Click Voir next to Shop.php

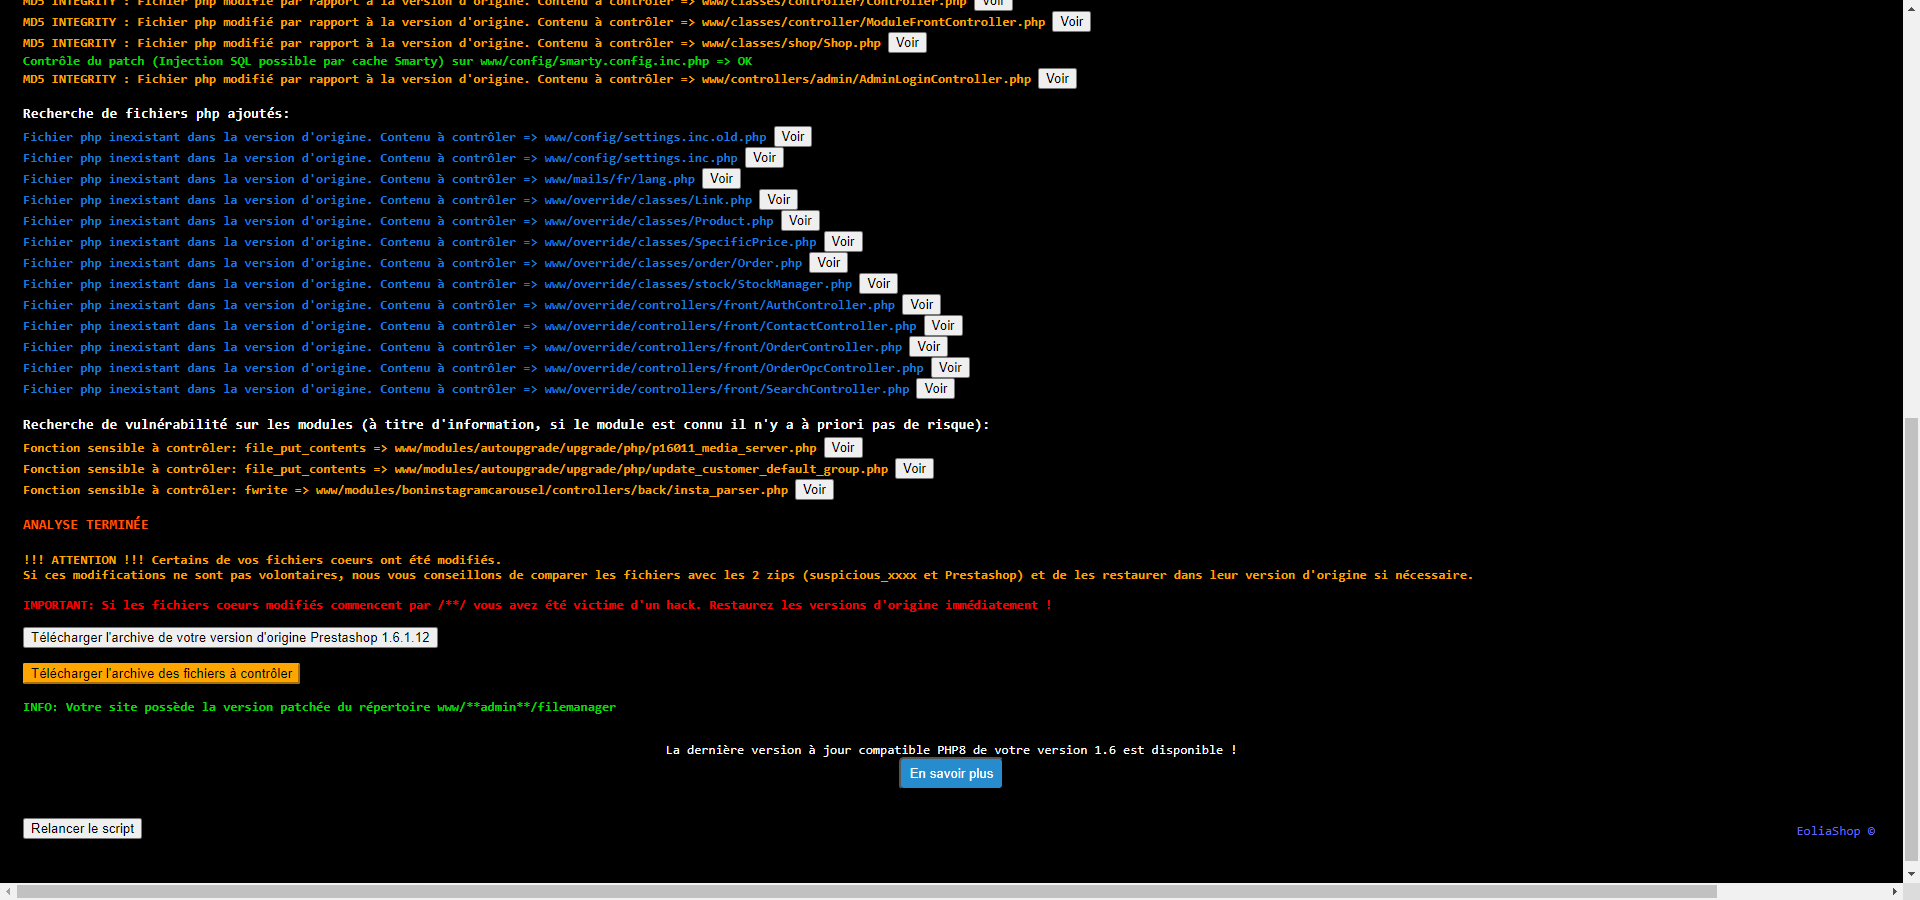click(907, 43)
